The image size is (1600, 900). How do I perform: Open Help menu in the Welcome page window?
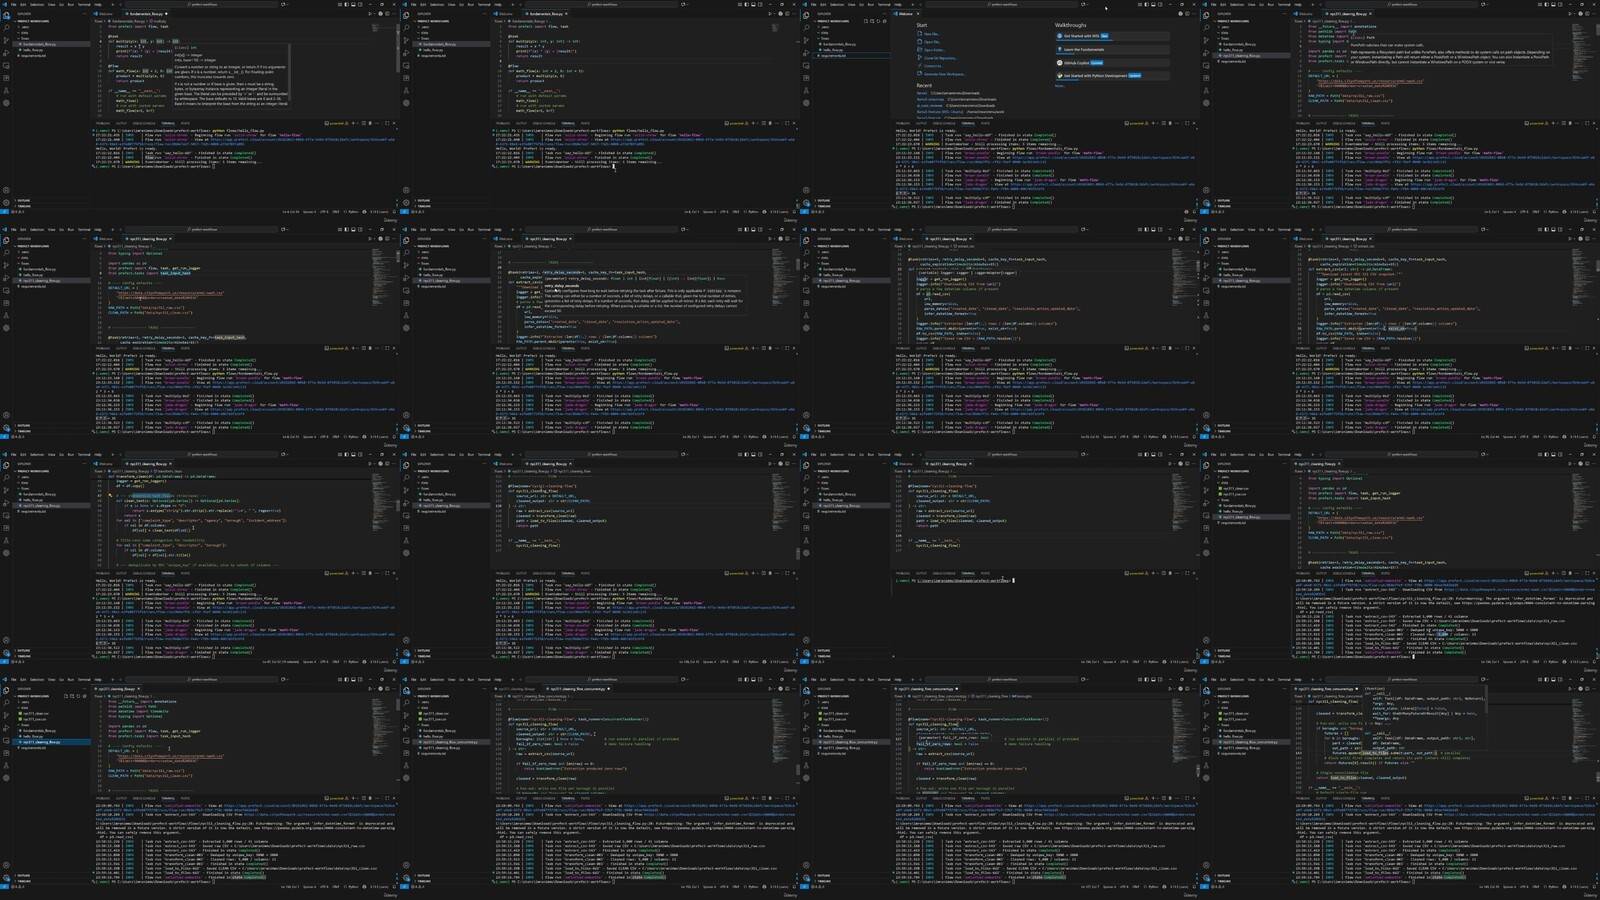pyautogui.click(x=898, y=4)
